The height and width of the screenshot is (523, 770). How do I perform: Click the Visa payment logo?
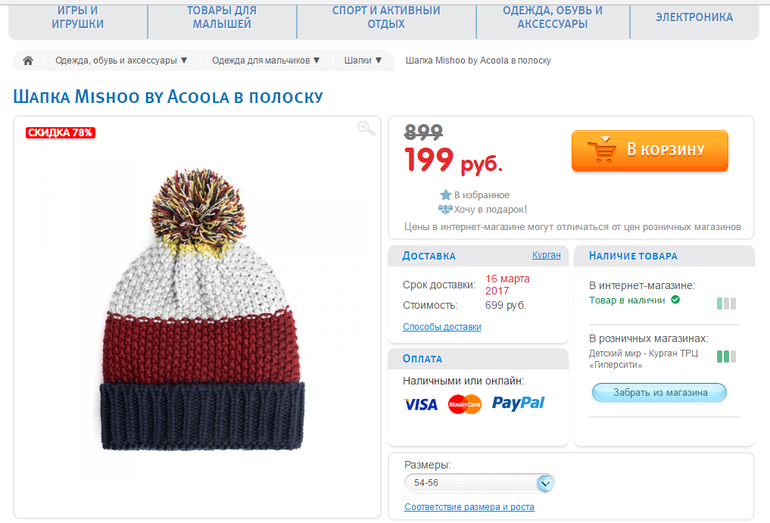pos(421,404)
